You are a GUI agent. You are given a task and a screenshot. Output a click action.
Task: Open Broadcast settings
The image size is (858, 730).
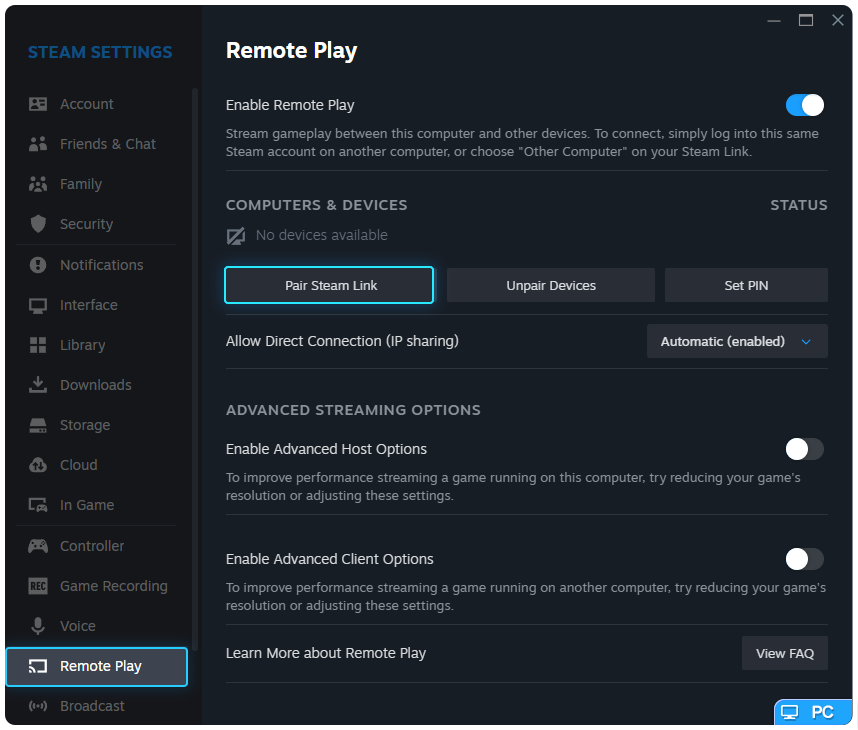[97, 706]
